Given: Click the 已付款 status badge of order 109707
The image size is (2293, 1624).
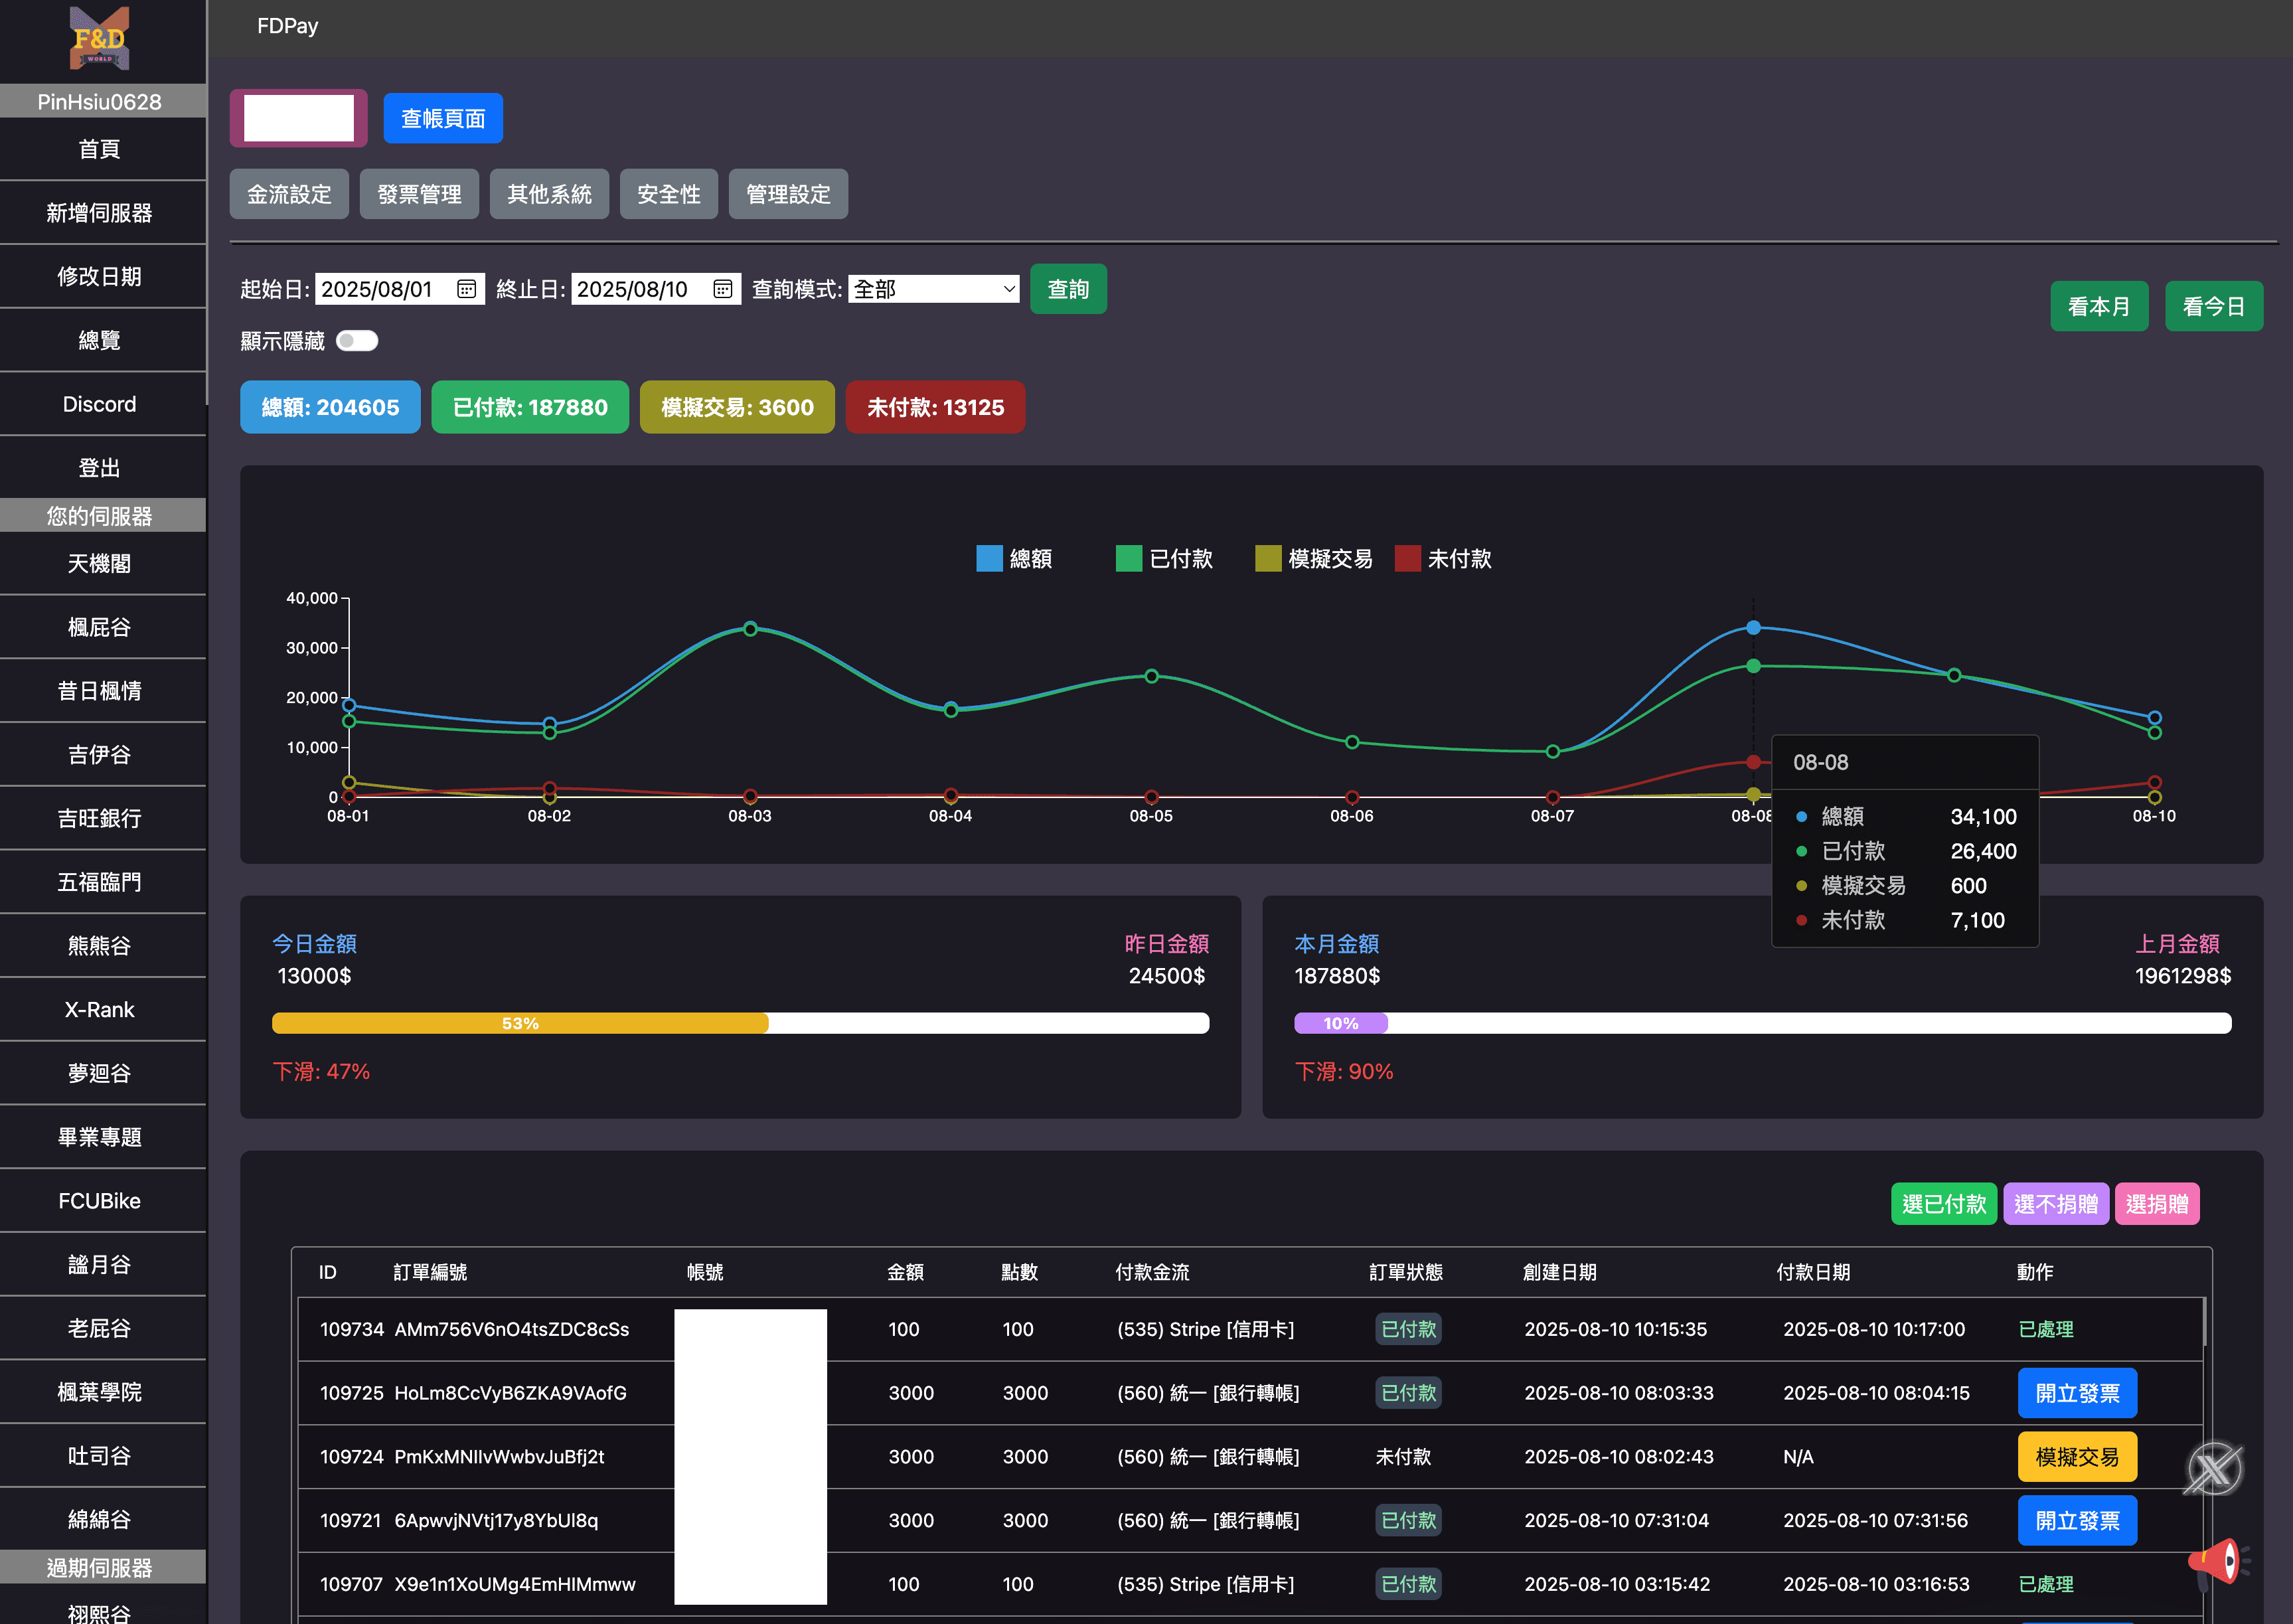Looking at the screenshot, I should click(x=1408, y=1584).
